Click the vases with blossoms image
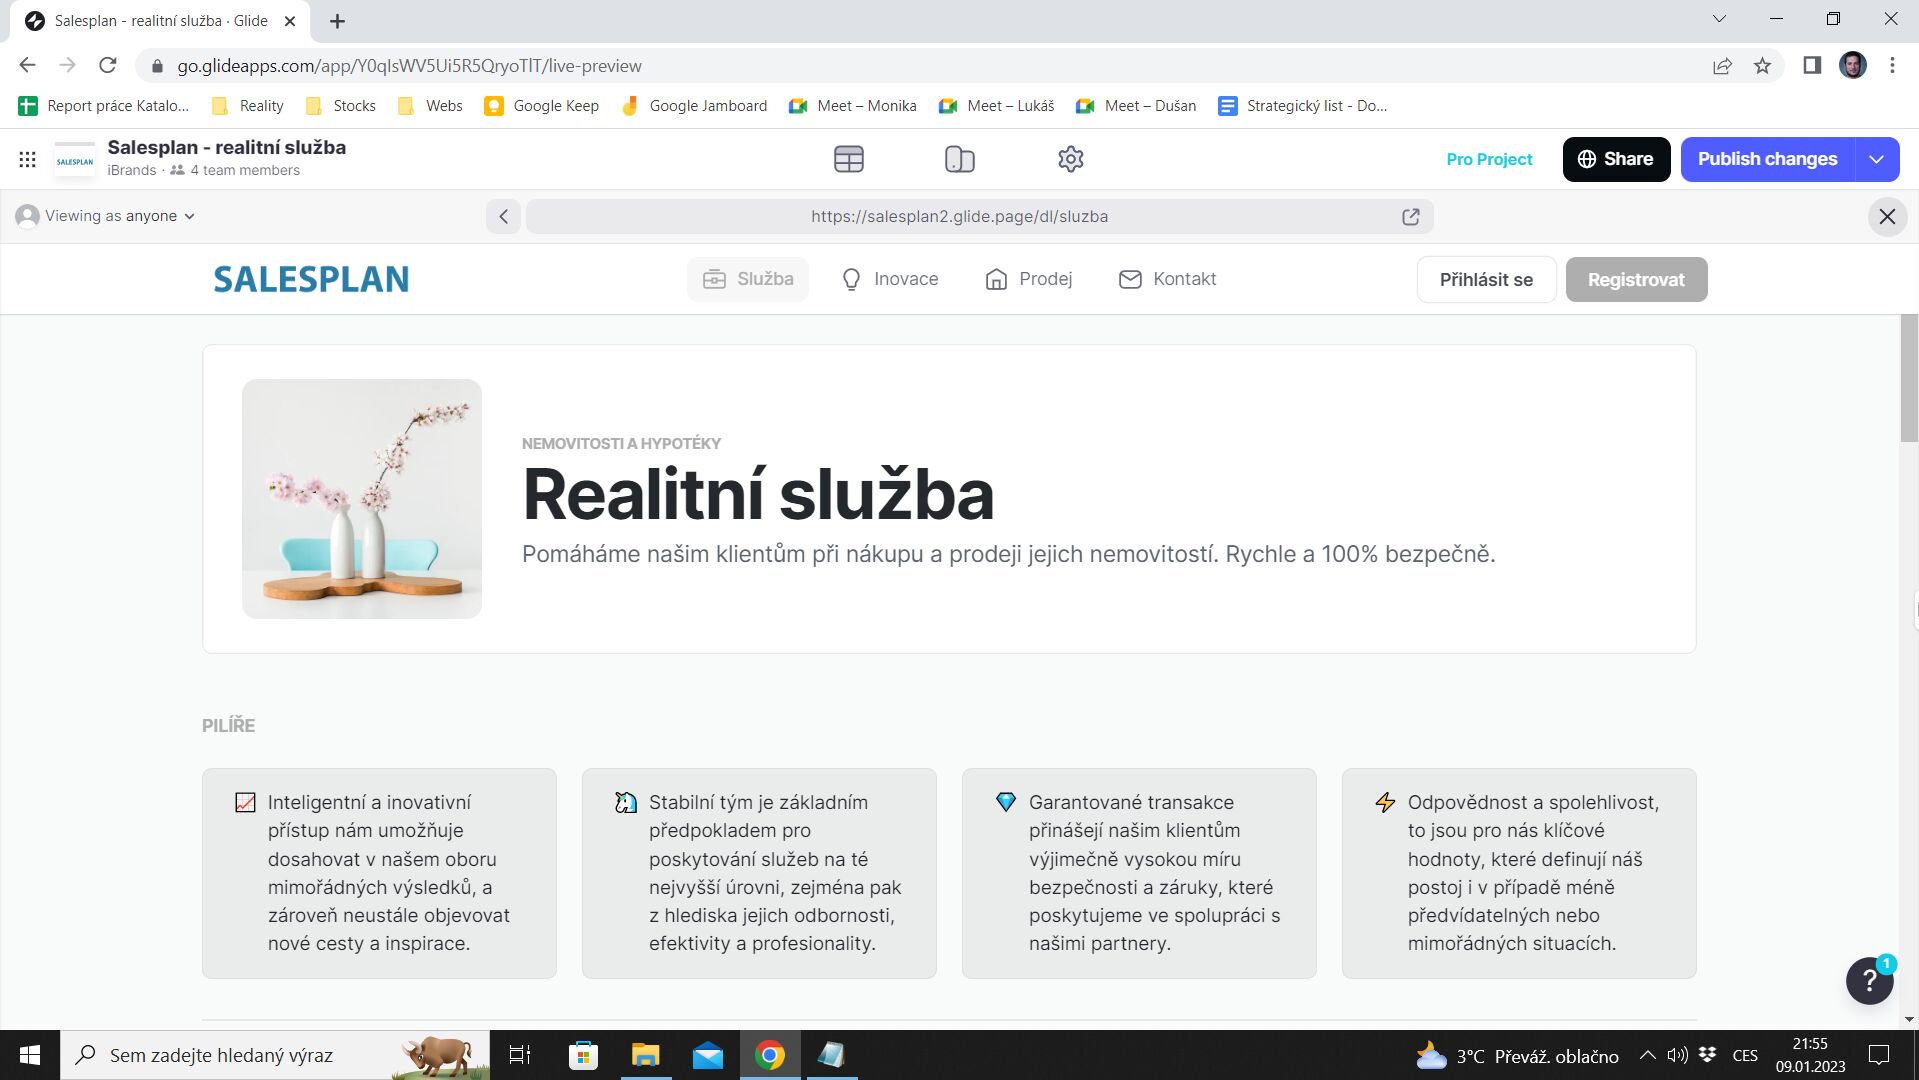Image resolution: width=1919 pixels, height=1080 pixels. point(362,499)
